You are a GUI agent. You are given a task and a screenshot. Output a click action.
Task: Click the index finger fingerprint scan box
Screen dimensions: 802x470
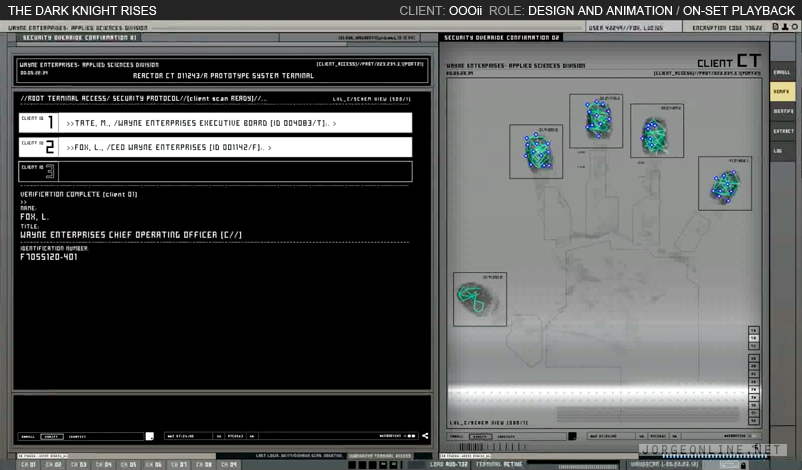pos(536,151)
